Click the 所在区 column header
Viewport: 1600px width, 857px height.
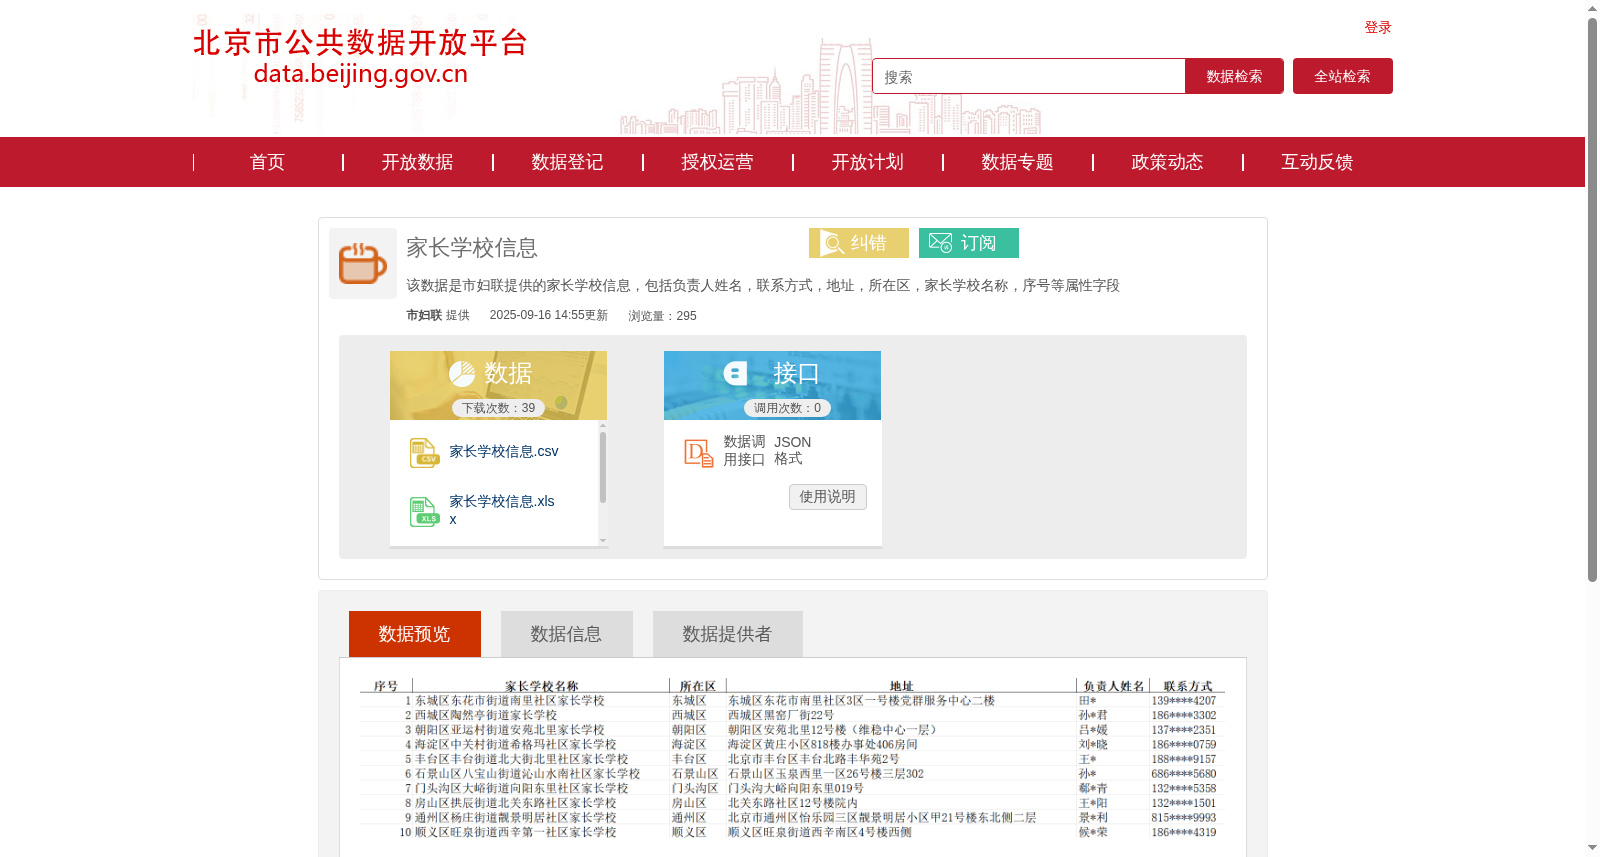tap(697, 686)
